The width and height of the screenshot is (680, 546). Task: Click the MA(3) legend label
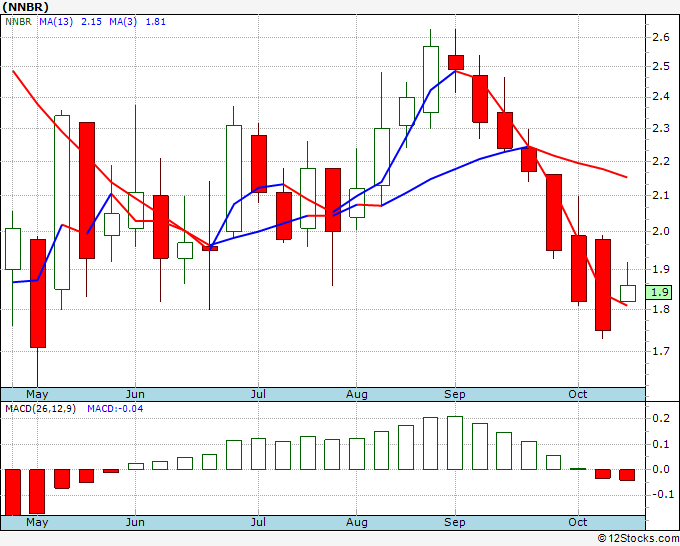coord(123,22)
